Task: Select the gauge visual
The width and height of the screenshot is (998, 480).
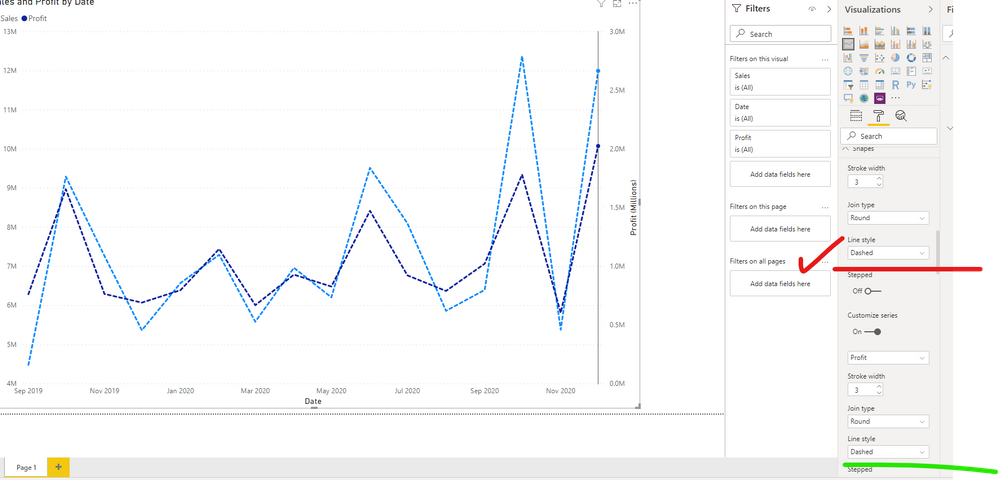Action: click(880, 71)
